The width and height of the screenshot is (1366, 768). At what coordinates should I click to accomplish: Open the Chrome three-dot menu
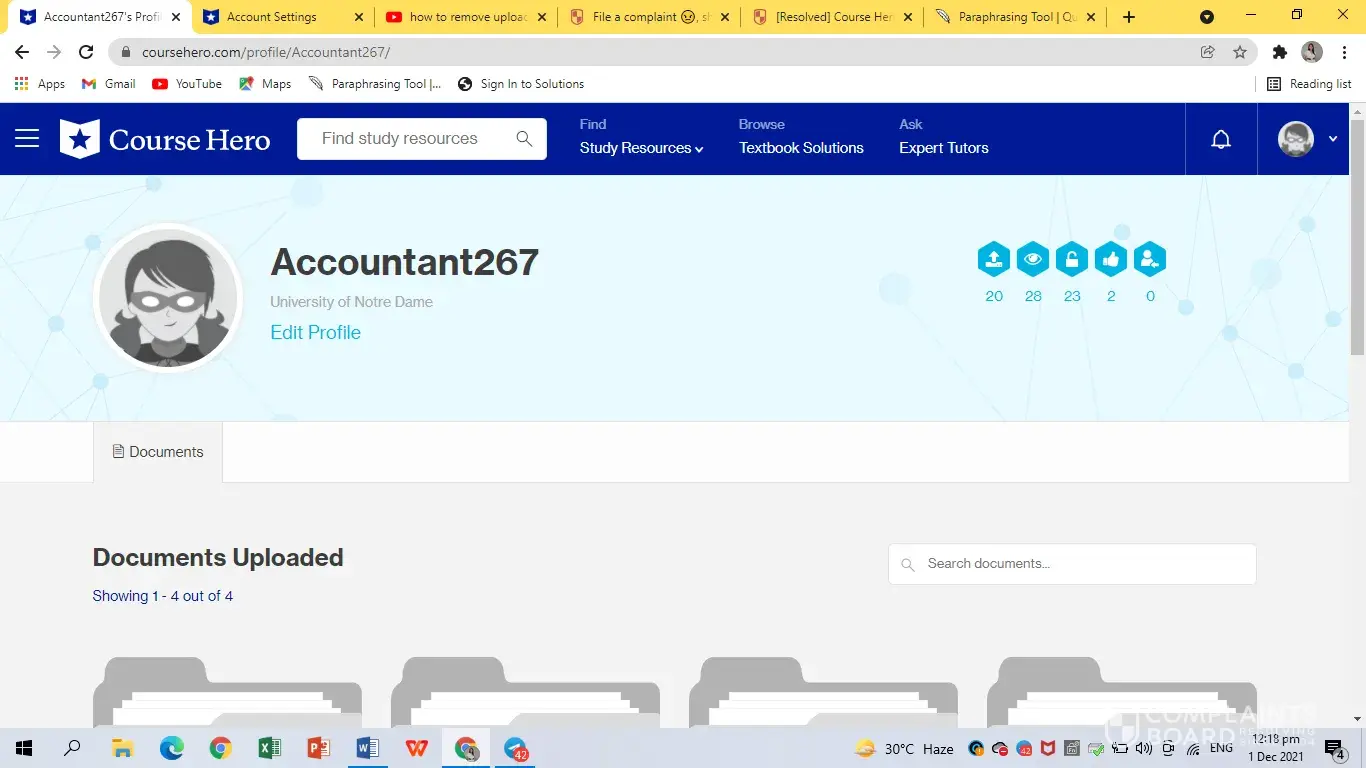pos(1343,52)
